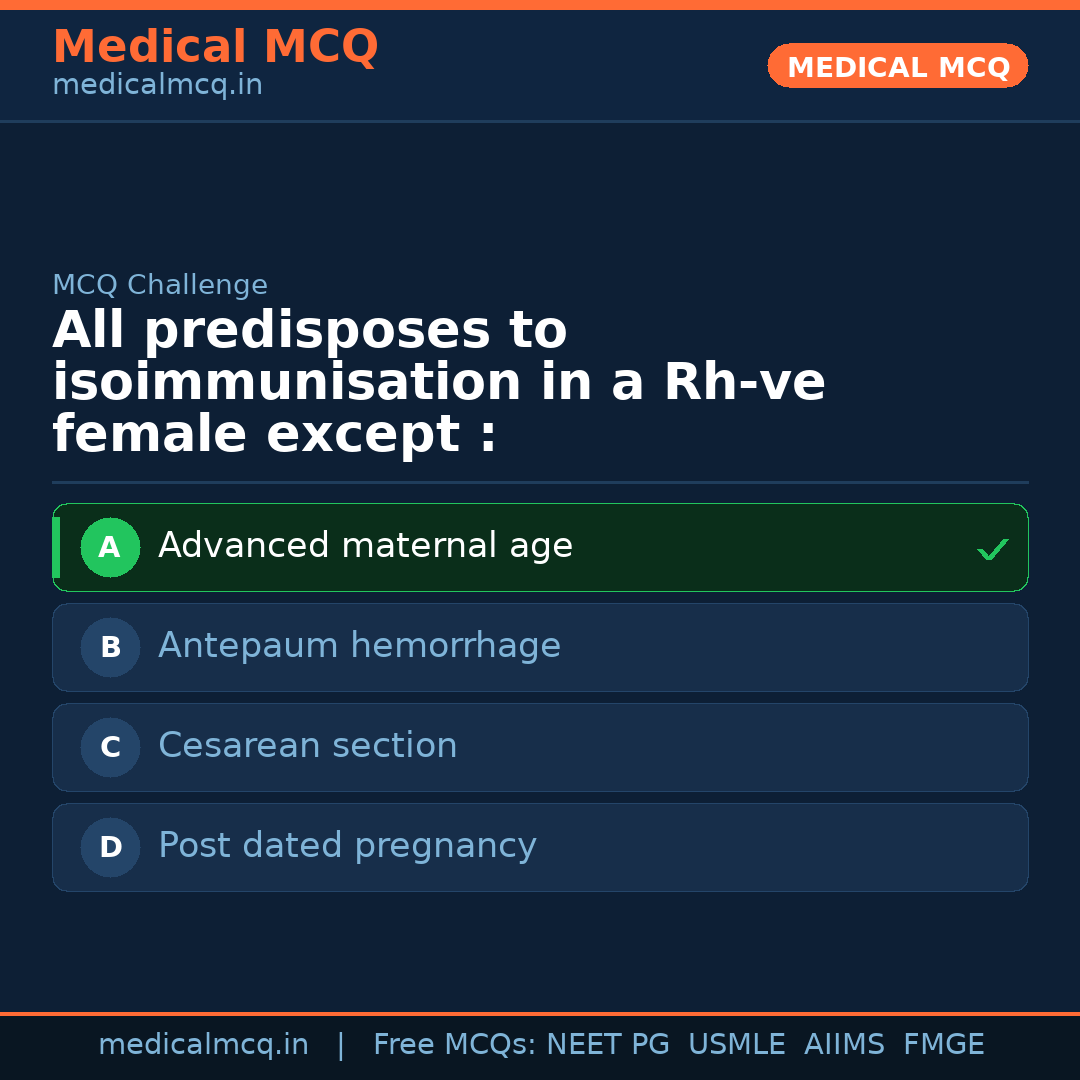This screenshot has width=1080, height=1080.
Task: Select the "Cesarean section" answer text
Action: click(x=307, y=746)
